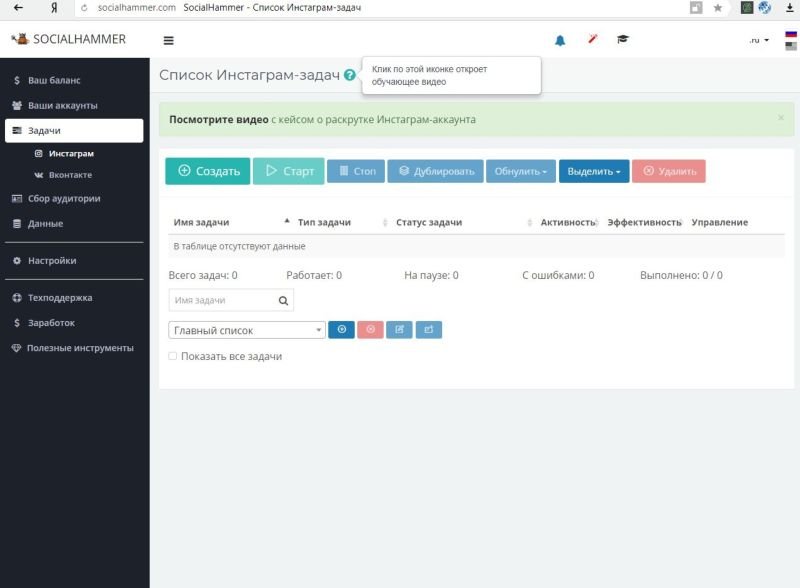Click the edit list pencil icon button

(x=399, y=329)
